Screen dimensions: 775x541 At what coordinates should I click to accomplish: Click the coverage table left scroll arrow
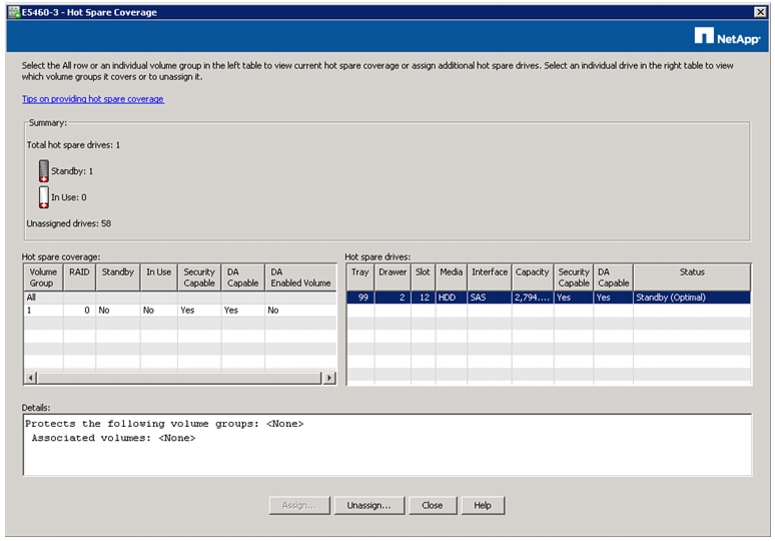[31, 378]
